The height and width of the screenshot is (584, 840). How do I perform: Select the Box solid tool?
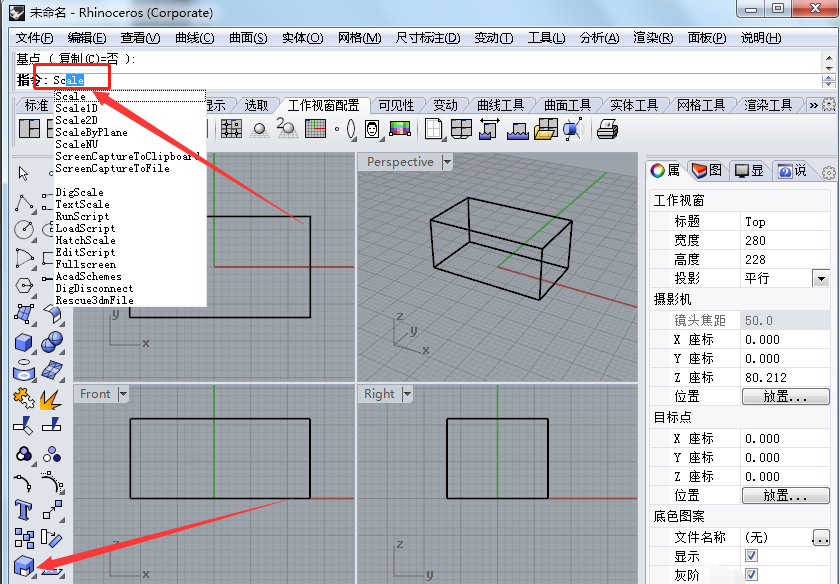(24, 342)
